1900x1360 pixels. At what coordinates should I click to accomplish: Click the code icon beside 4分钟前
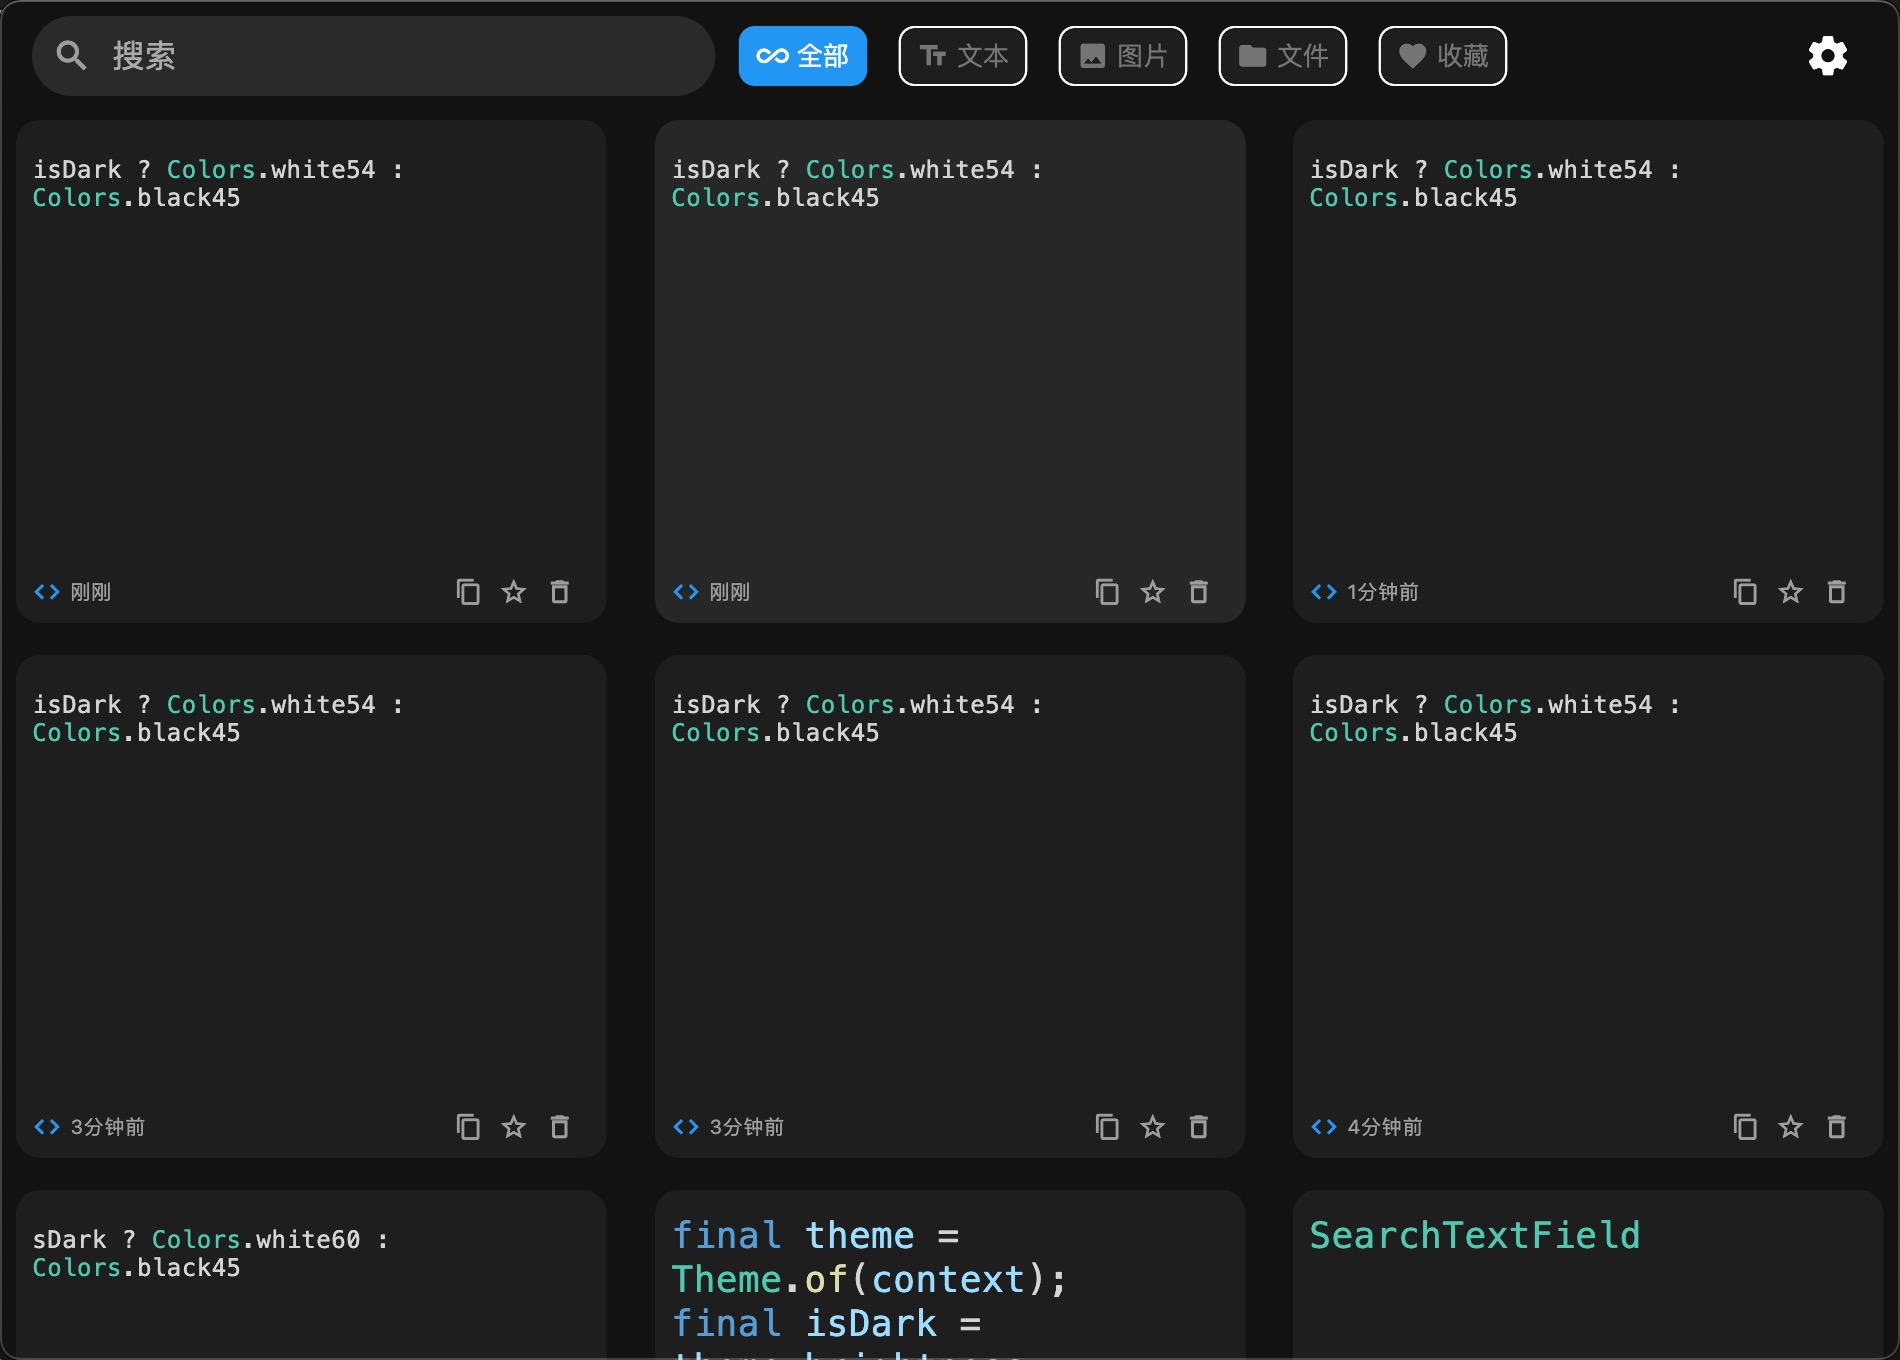pos(1324,1127)
